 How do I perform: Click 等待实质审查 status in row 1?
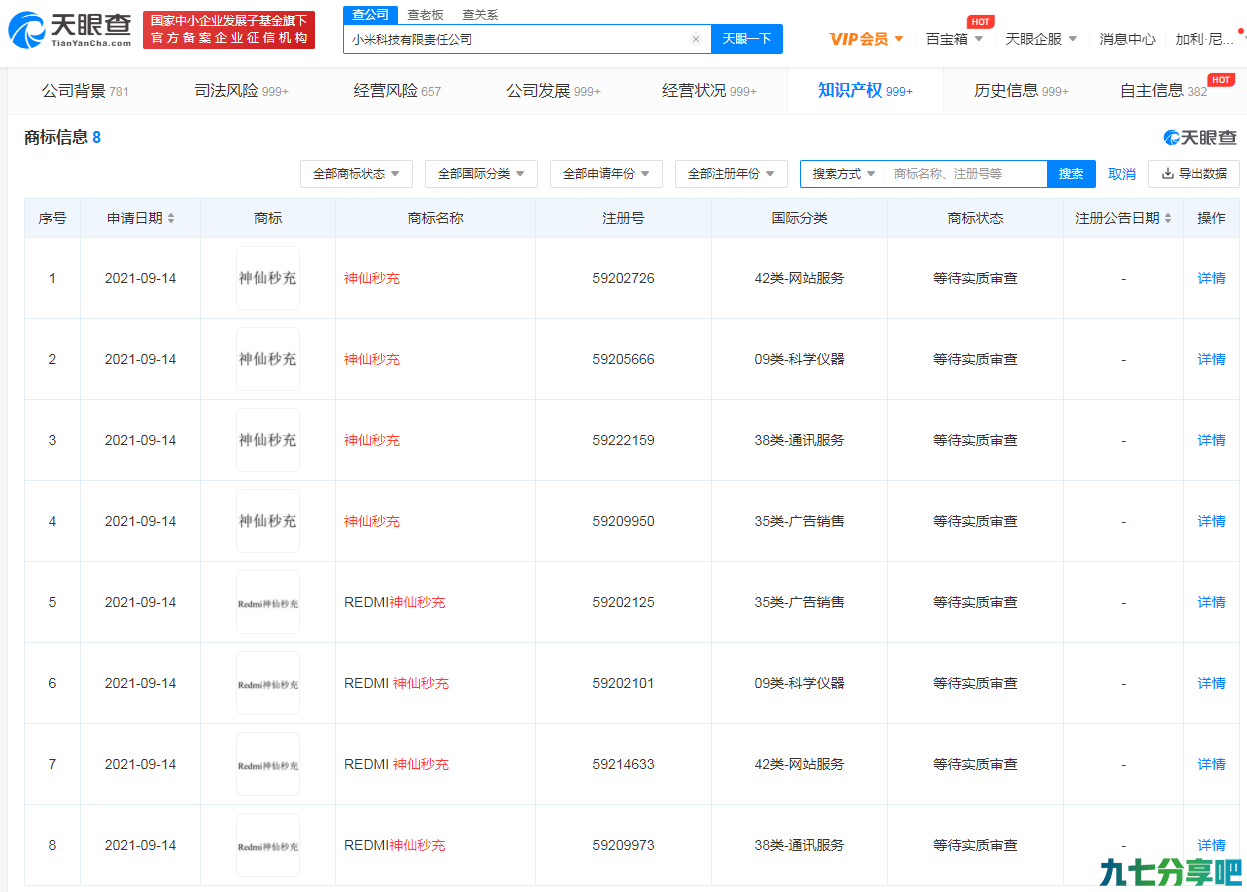click(975, 278)
